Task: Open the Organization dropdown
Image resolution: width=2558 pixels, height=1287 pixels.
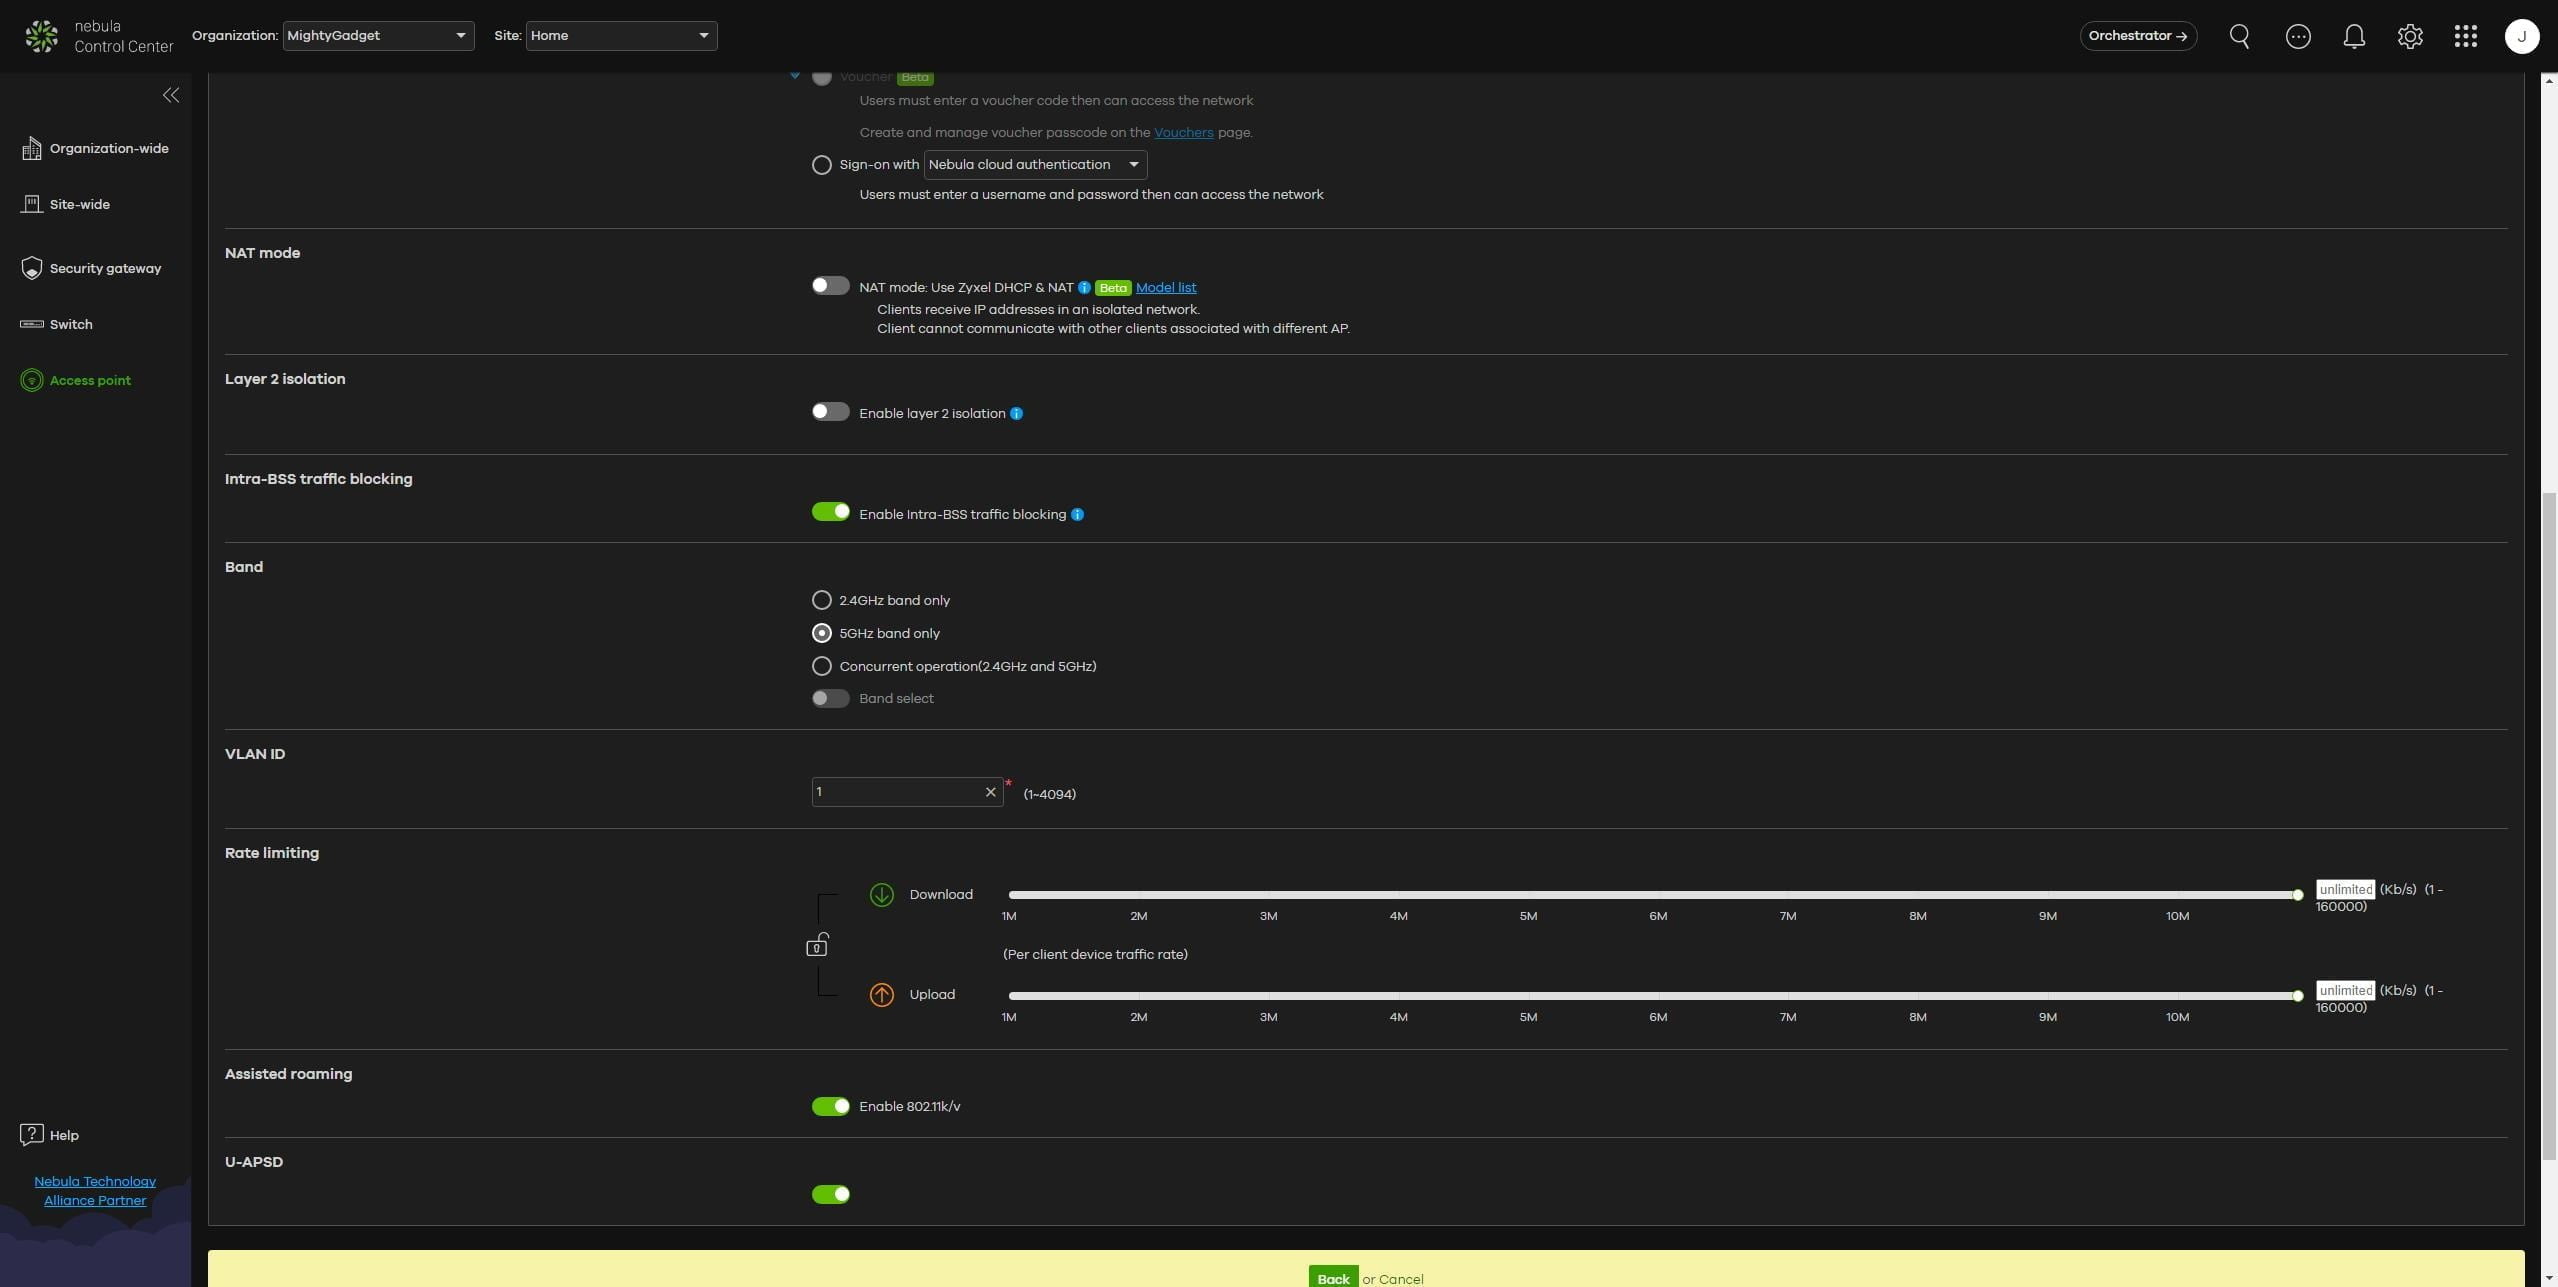Action: click(378, 36)
